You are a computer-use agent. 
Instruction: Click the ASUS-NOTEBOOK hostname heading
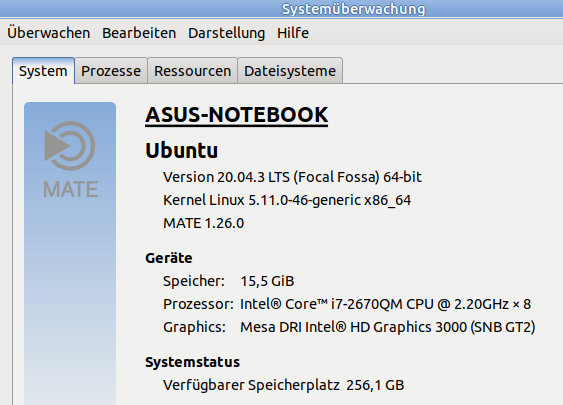(x=237, y=115)
